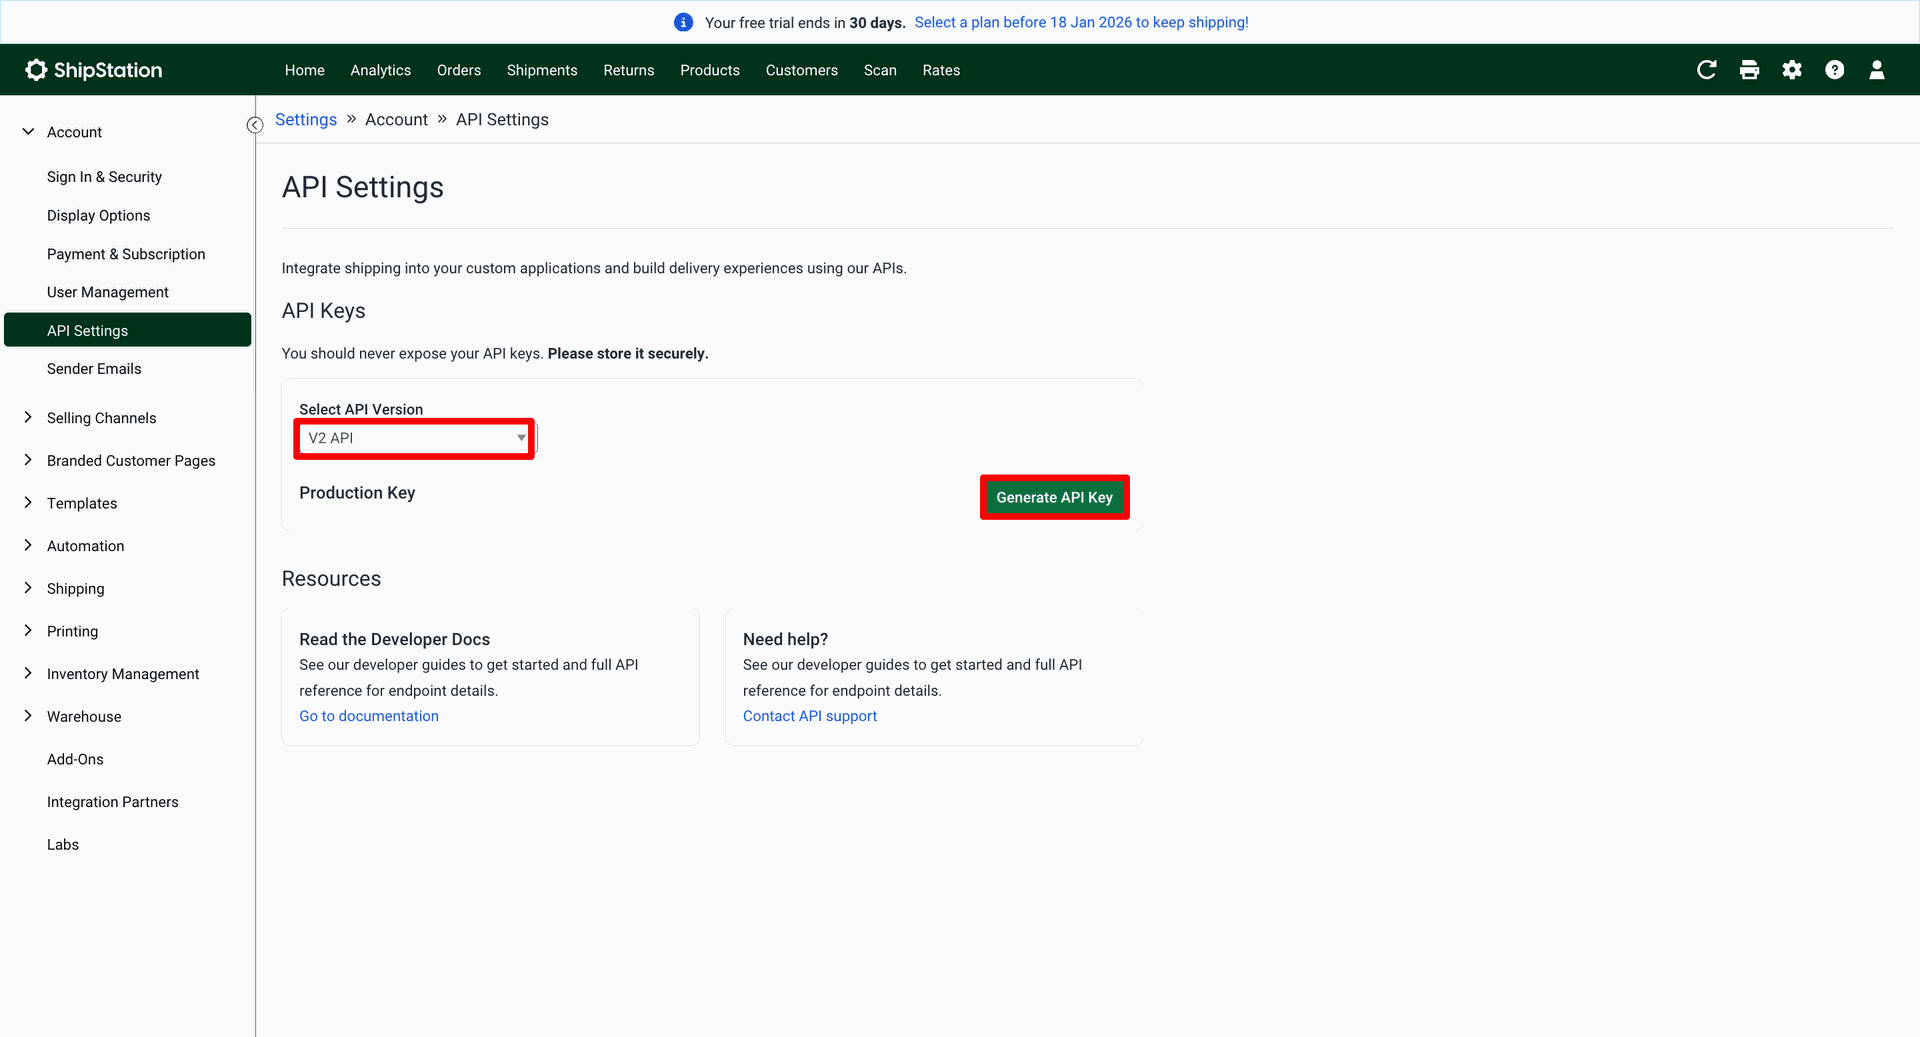
Task: Open Sign In & Security settings
Action: click(x=104, y=177)
